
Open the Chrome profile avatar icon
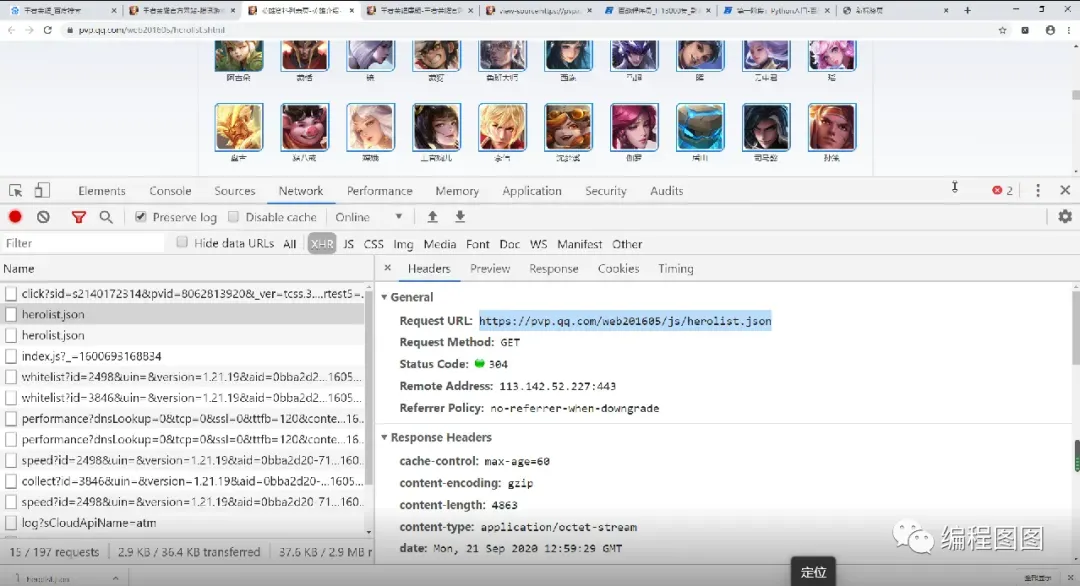point(1050,30)
